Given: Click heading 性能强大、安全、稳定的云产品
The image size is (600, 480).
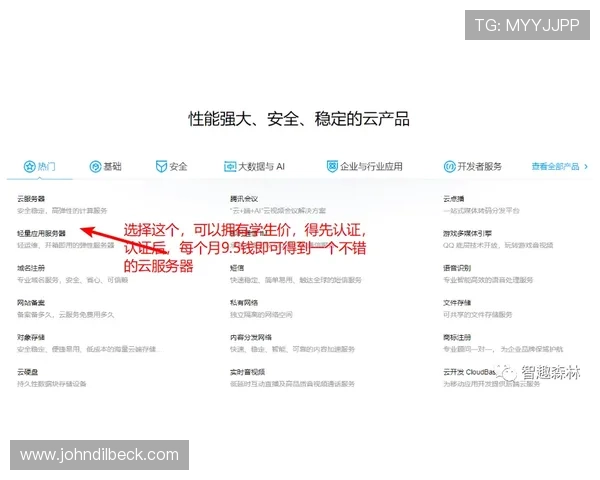Looking at the screenshot, I should [299, 119].
